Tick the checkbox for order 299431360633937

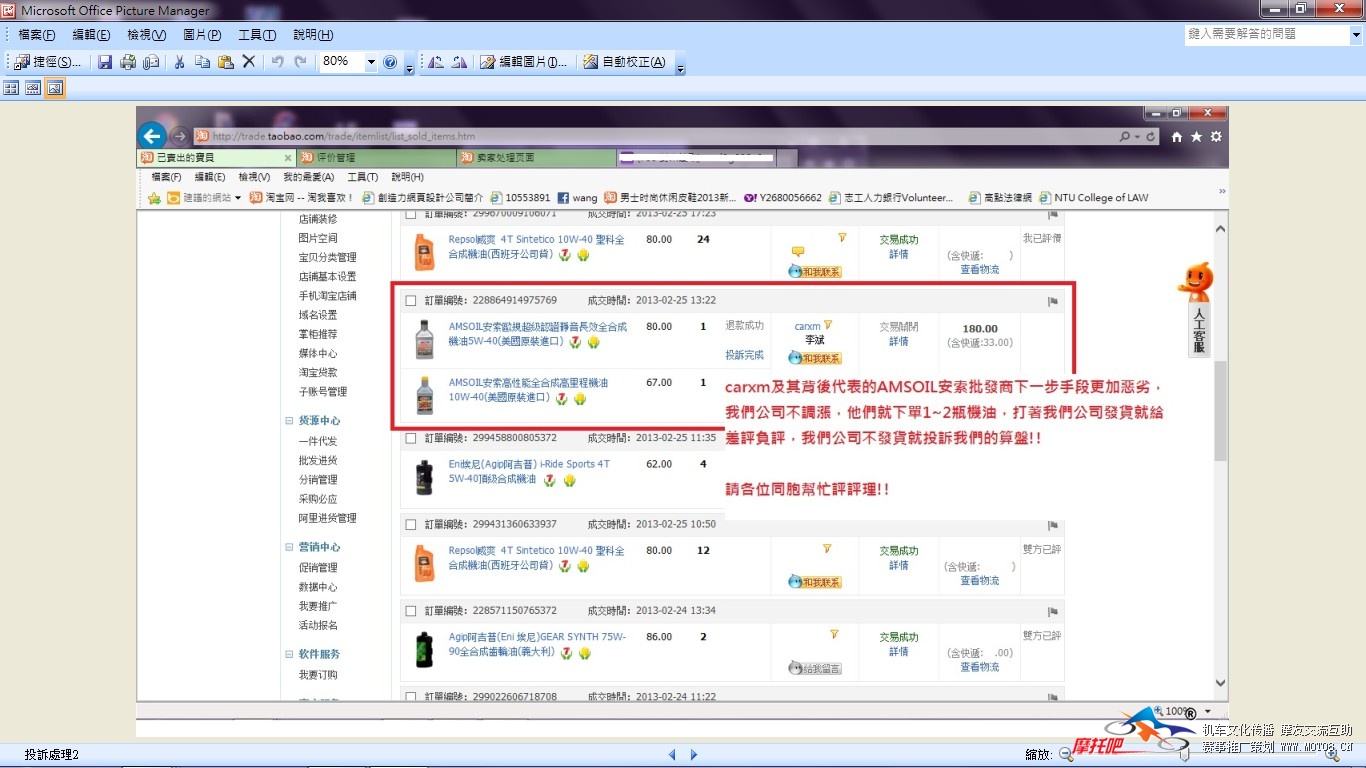pos(410,524)
